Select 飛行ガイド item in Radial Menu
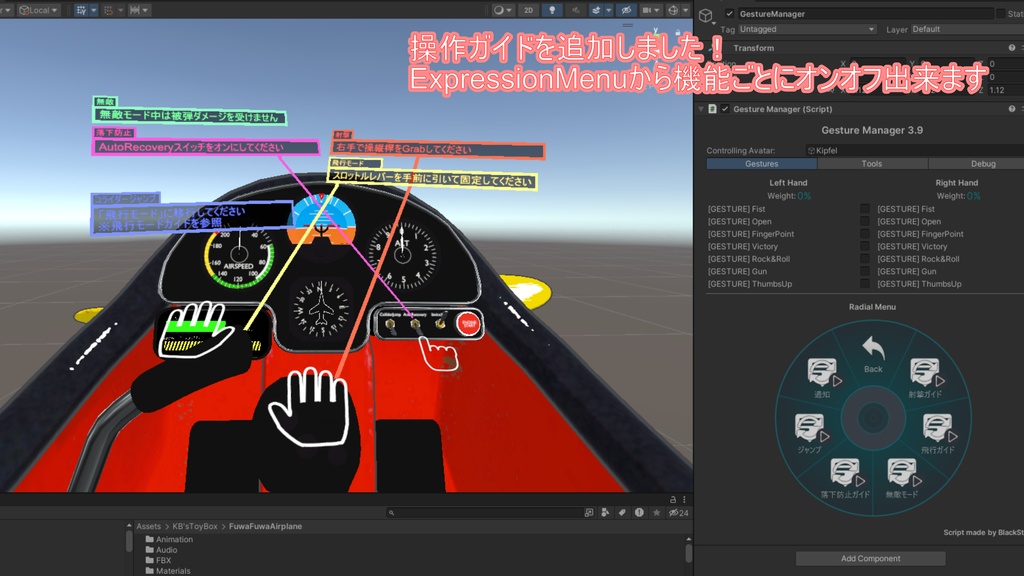 point(938,433)
